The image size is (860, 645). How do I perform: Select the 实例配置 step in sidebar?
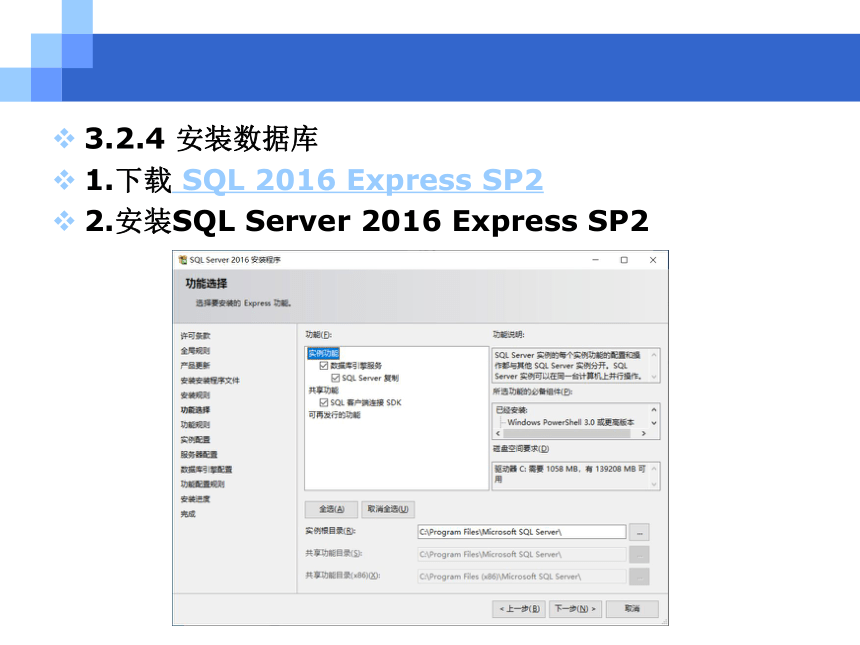click(195, 439)
